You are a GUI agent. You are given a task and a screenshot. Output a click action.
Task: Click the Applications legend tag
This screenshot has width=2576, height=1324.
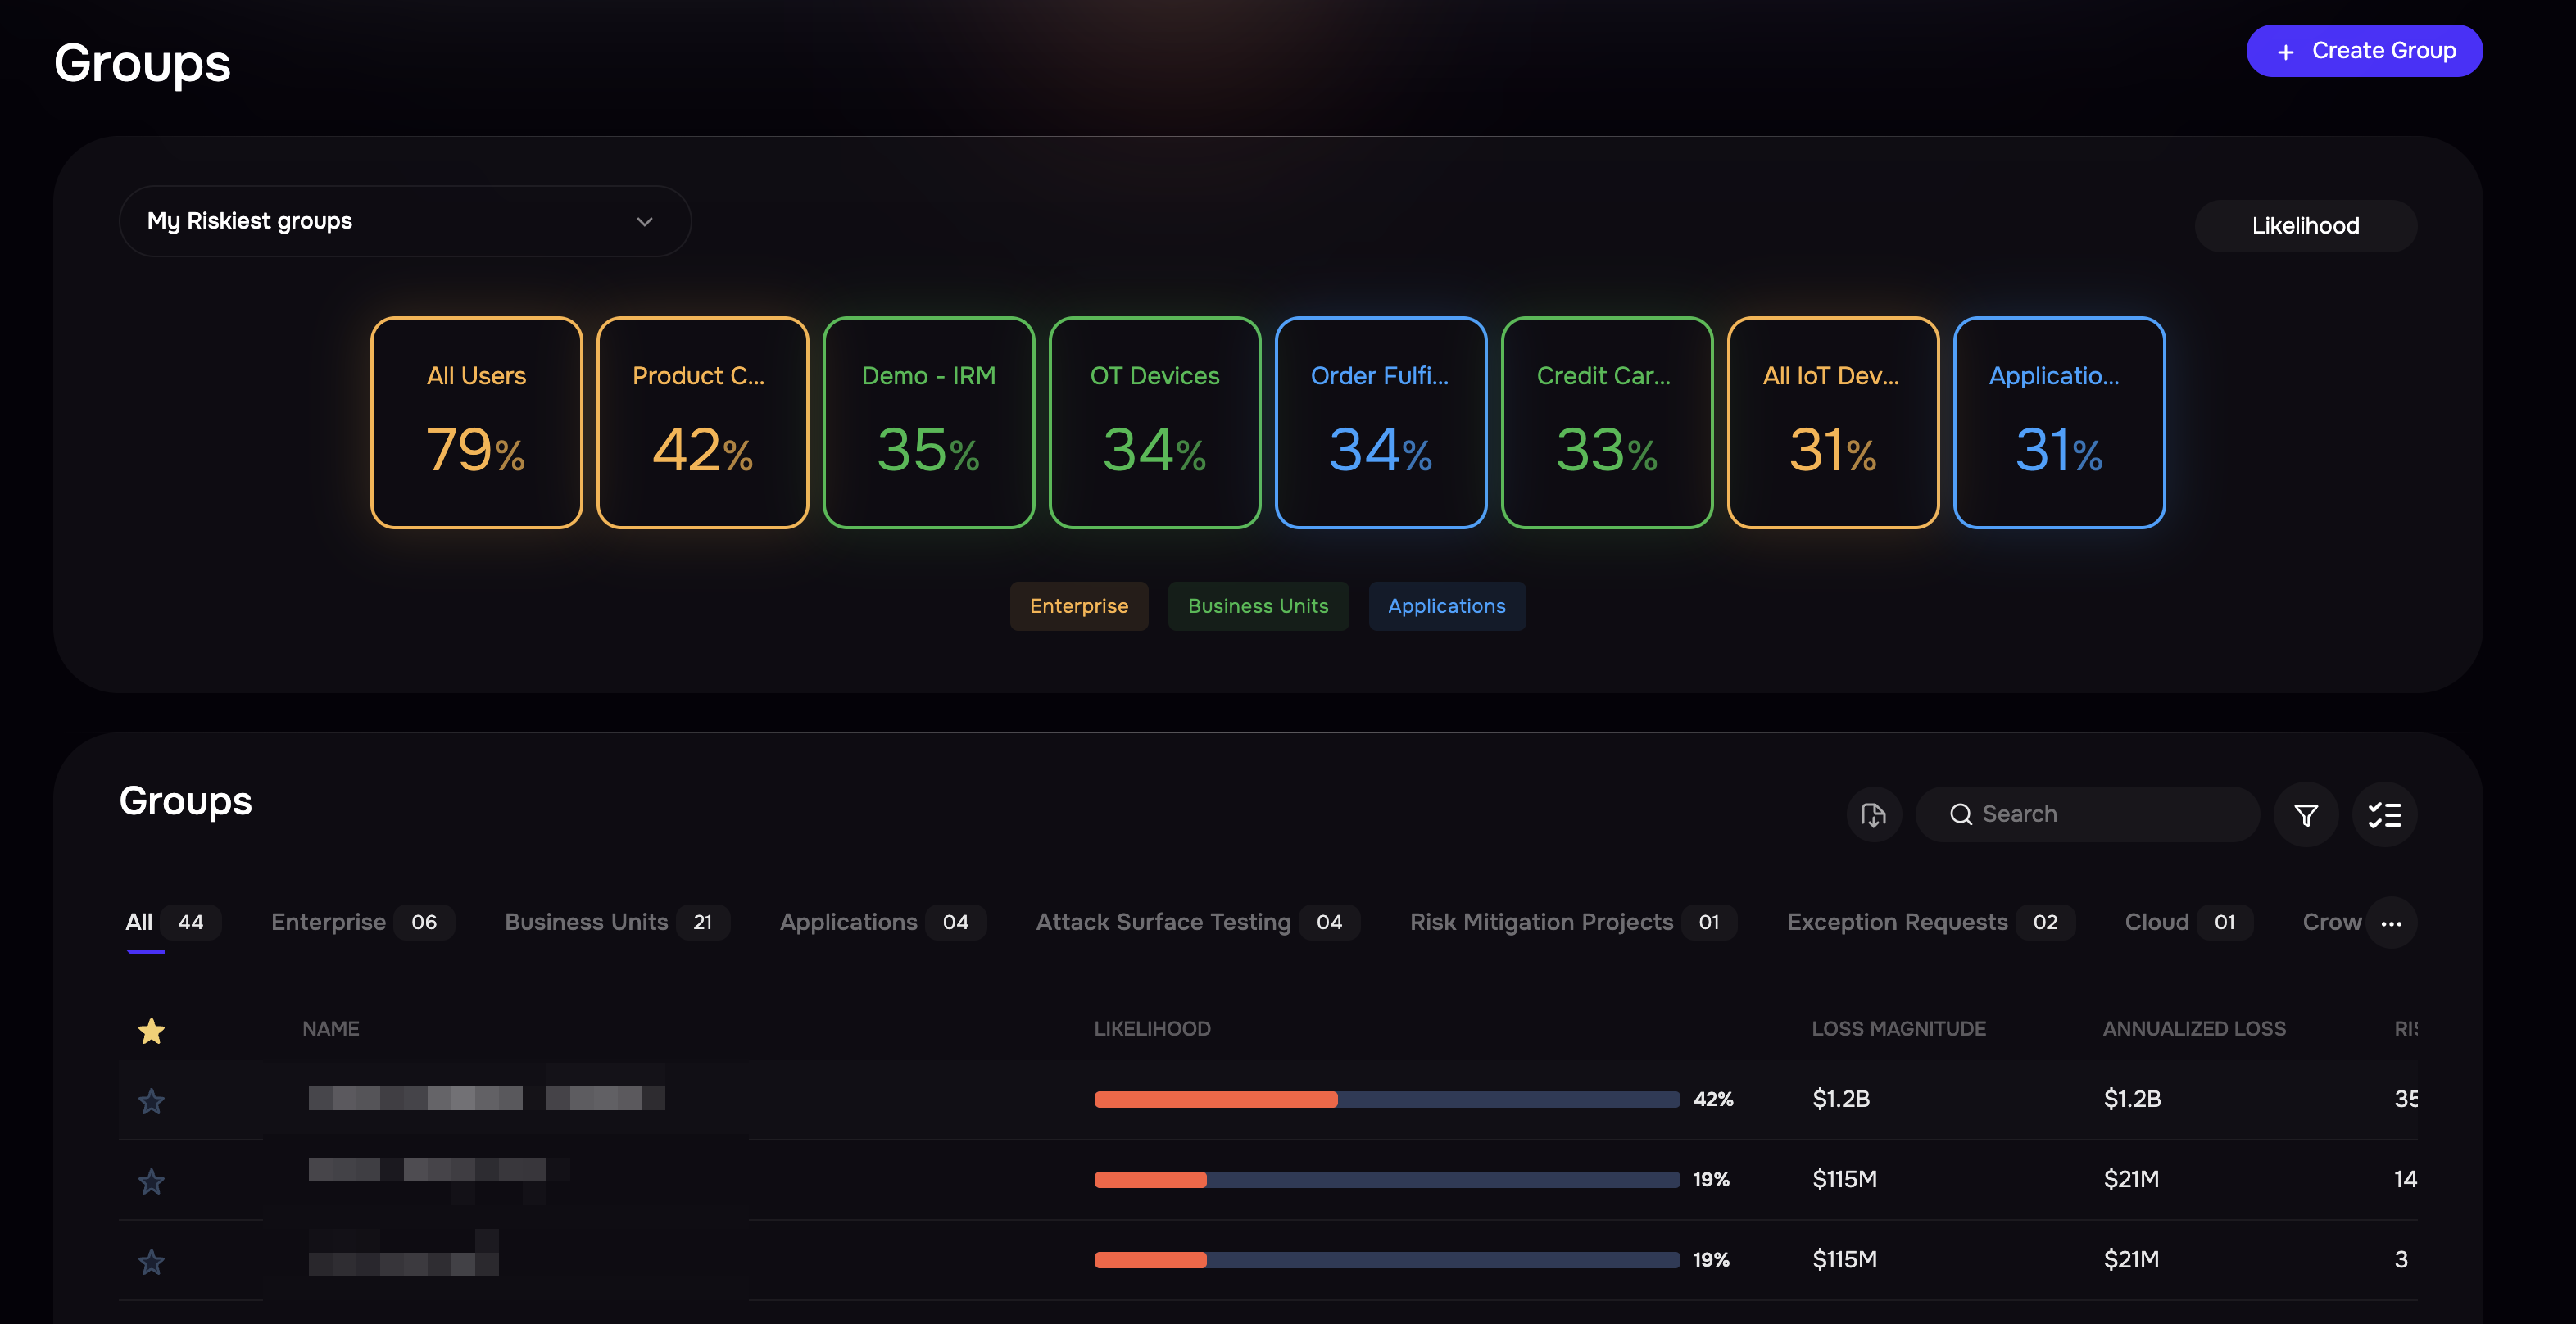(1446, 606)
